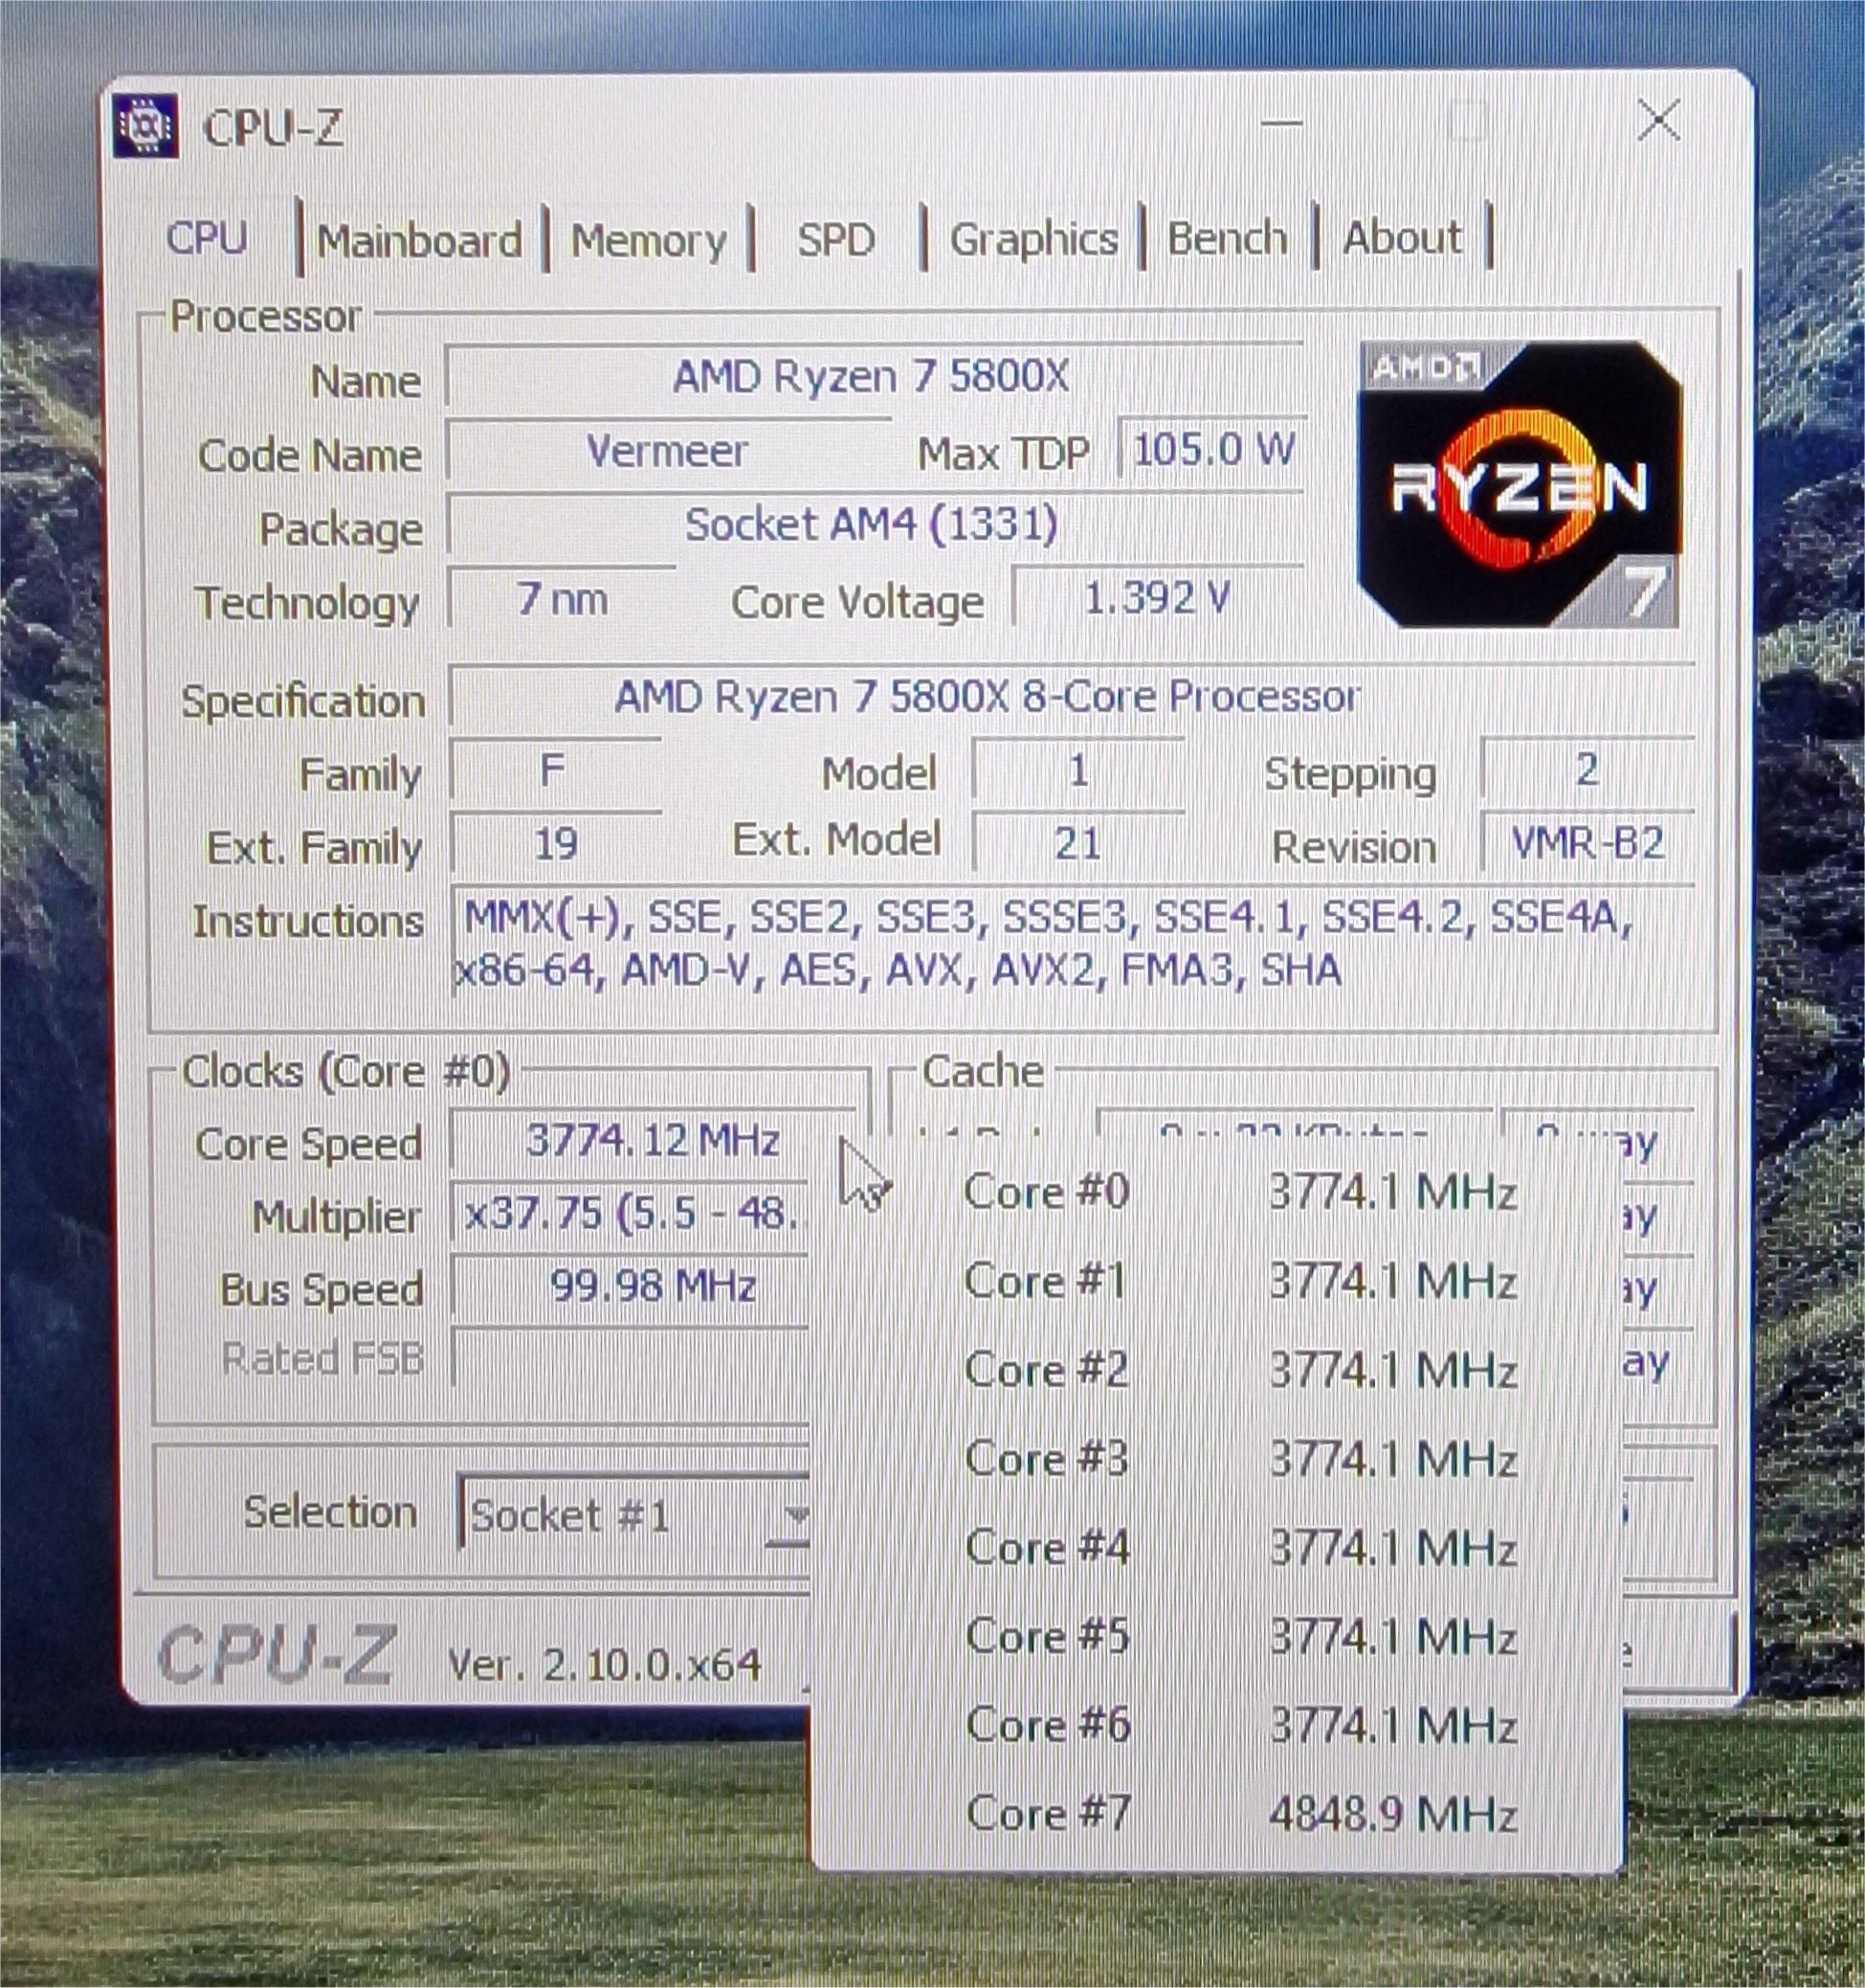Screen dimensions: 1865x1988
Task: Open the Memory tab
Action: 648,240
